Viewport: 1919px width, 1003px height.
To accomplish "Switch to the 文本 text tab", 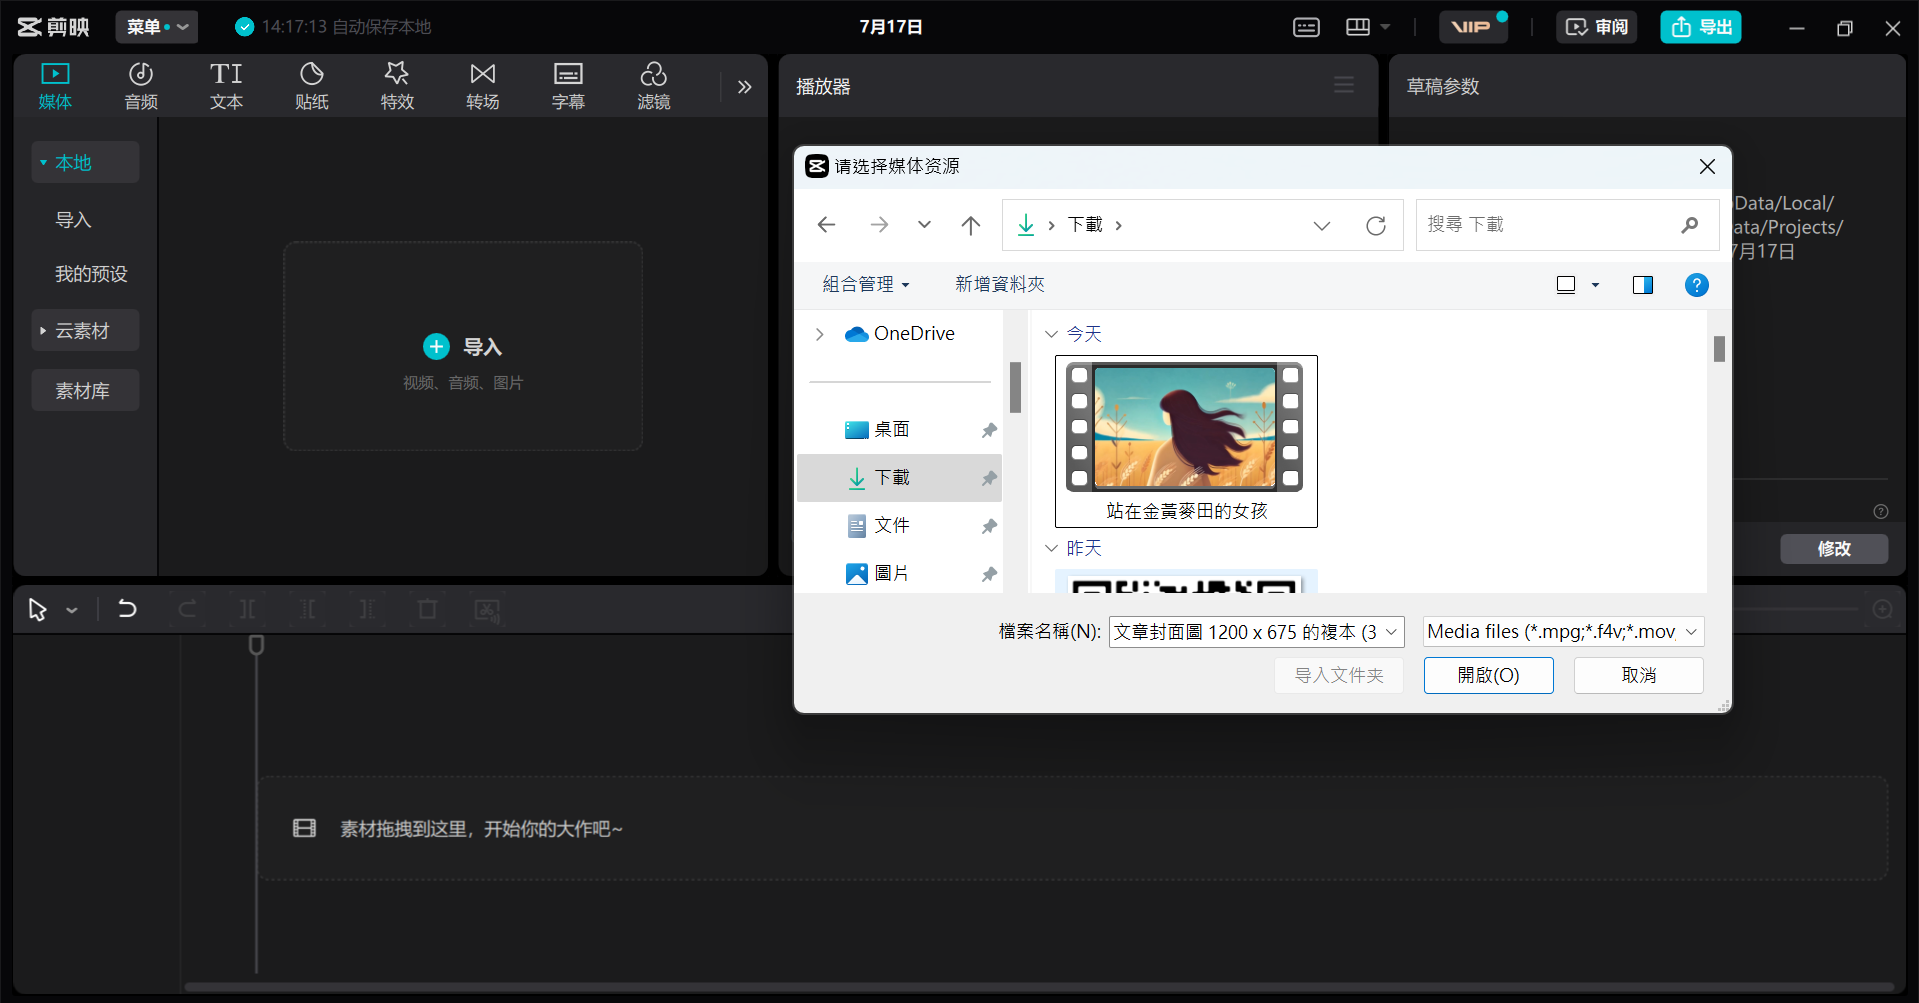I will point(226,86).
